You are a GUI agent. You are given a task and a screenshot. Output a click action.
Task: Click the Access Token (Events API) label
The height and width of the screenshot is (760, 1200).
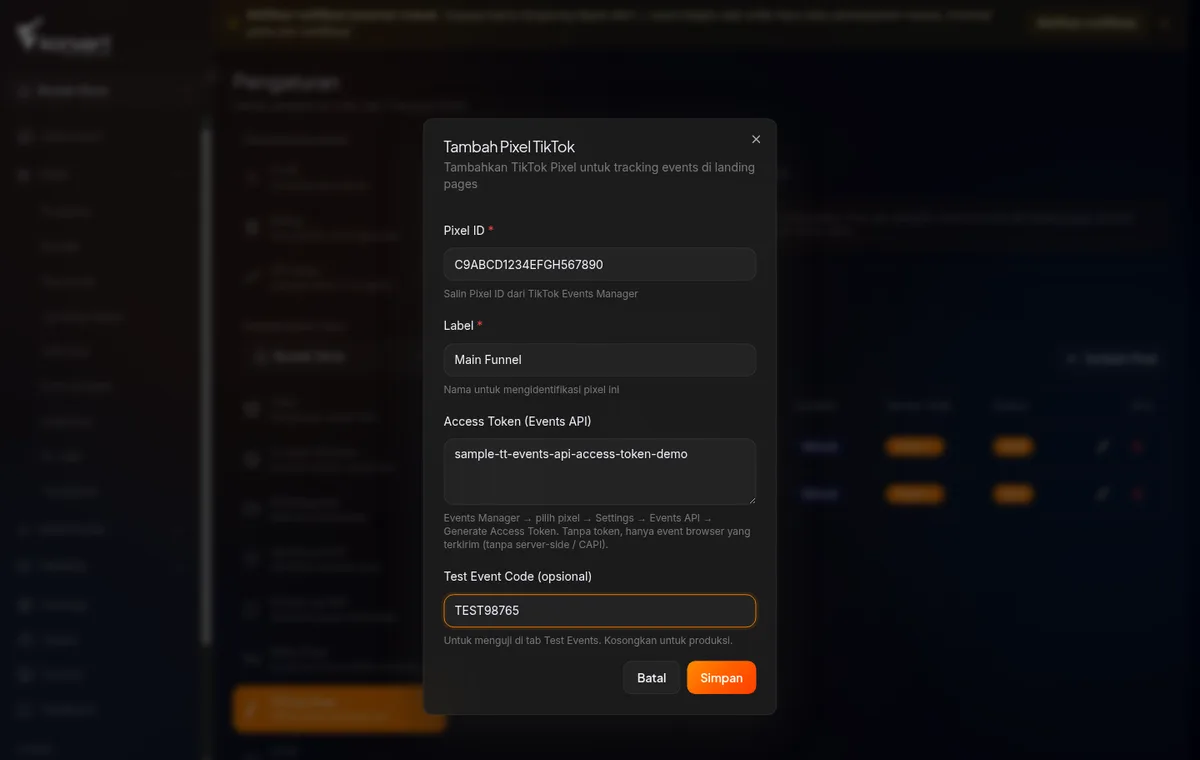(x=517, y=422)
